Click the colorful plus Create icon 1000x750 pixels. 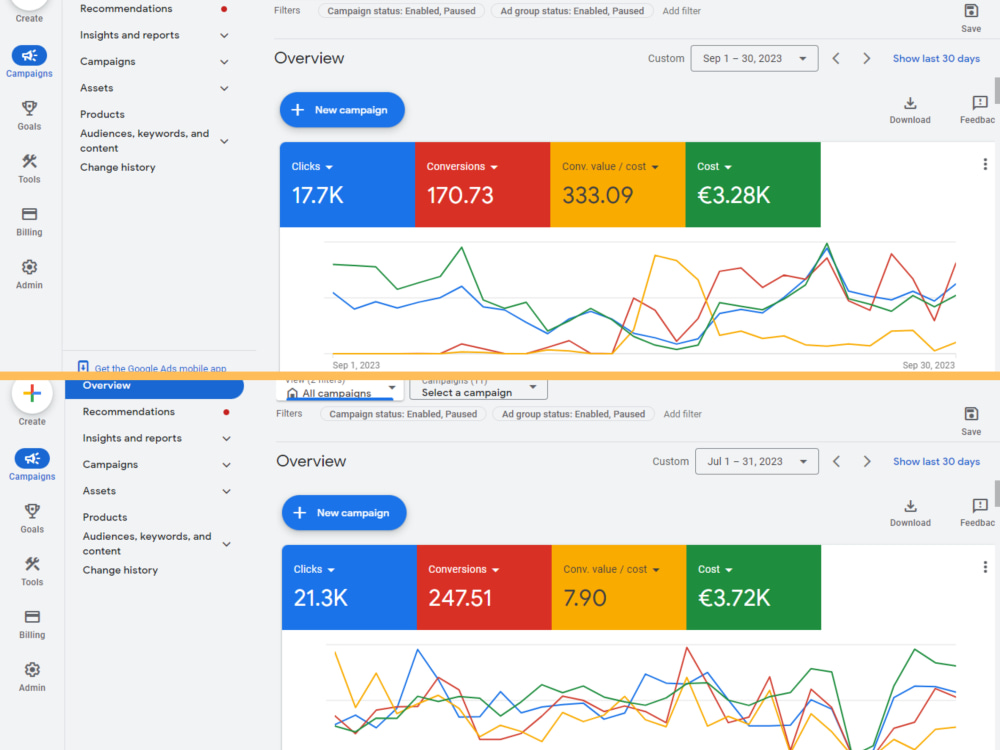[32, 393]
